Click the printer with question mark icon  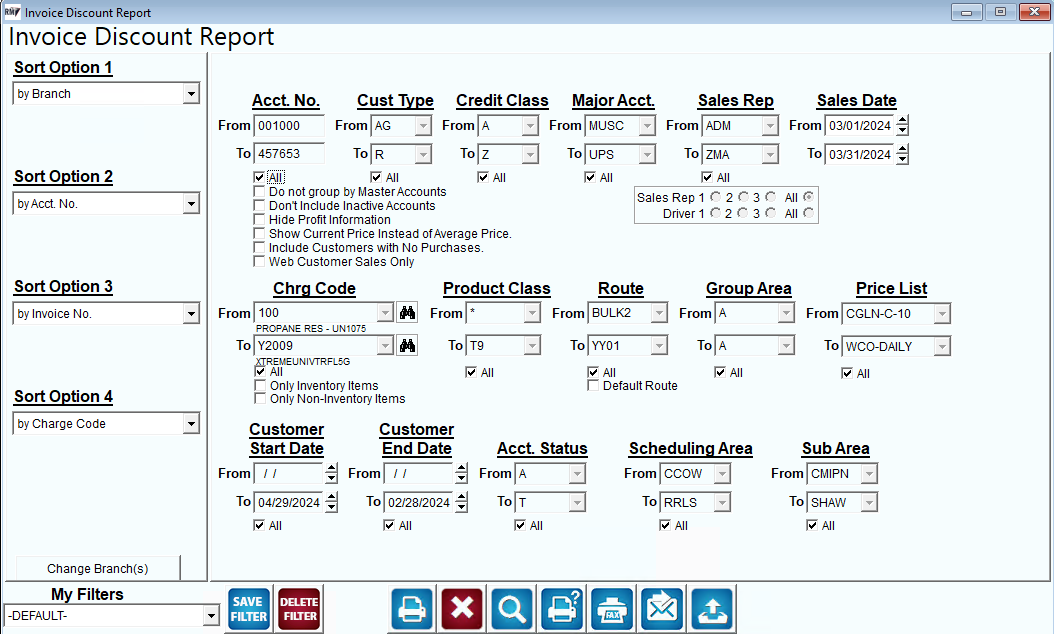[563, 609]
